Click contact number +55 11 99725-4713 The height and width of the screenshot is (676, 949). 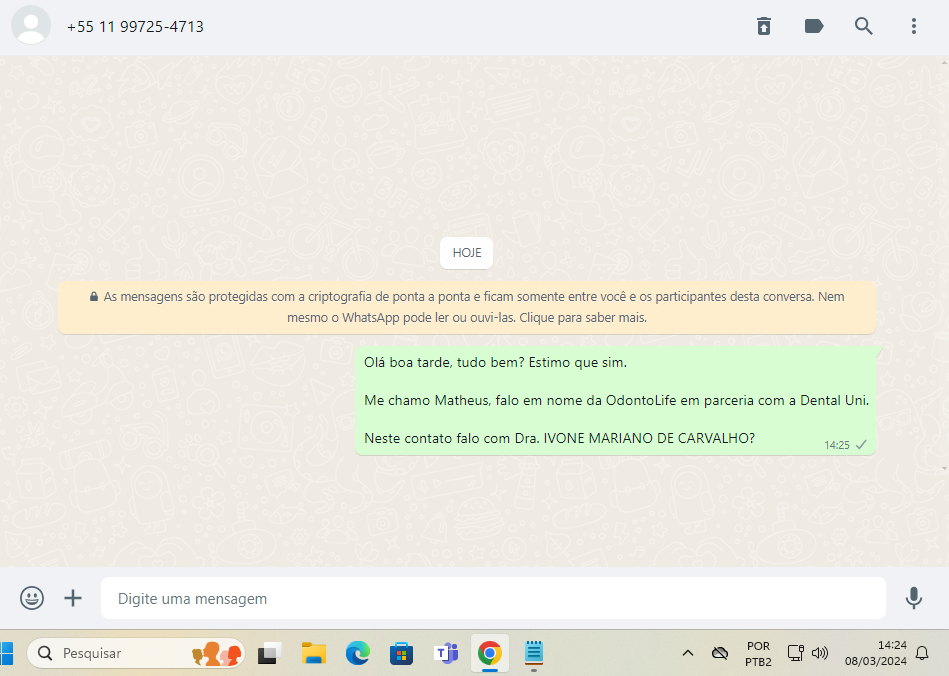tap(135, 27)
